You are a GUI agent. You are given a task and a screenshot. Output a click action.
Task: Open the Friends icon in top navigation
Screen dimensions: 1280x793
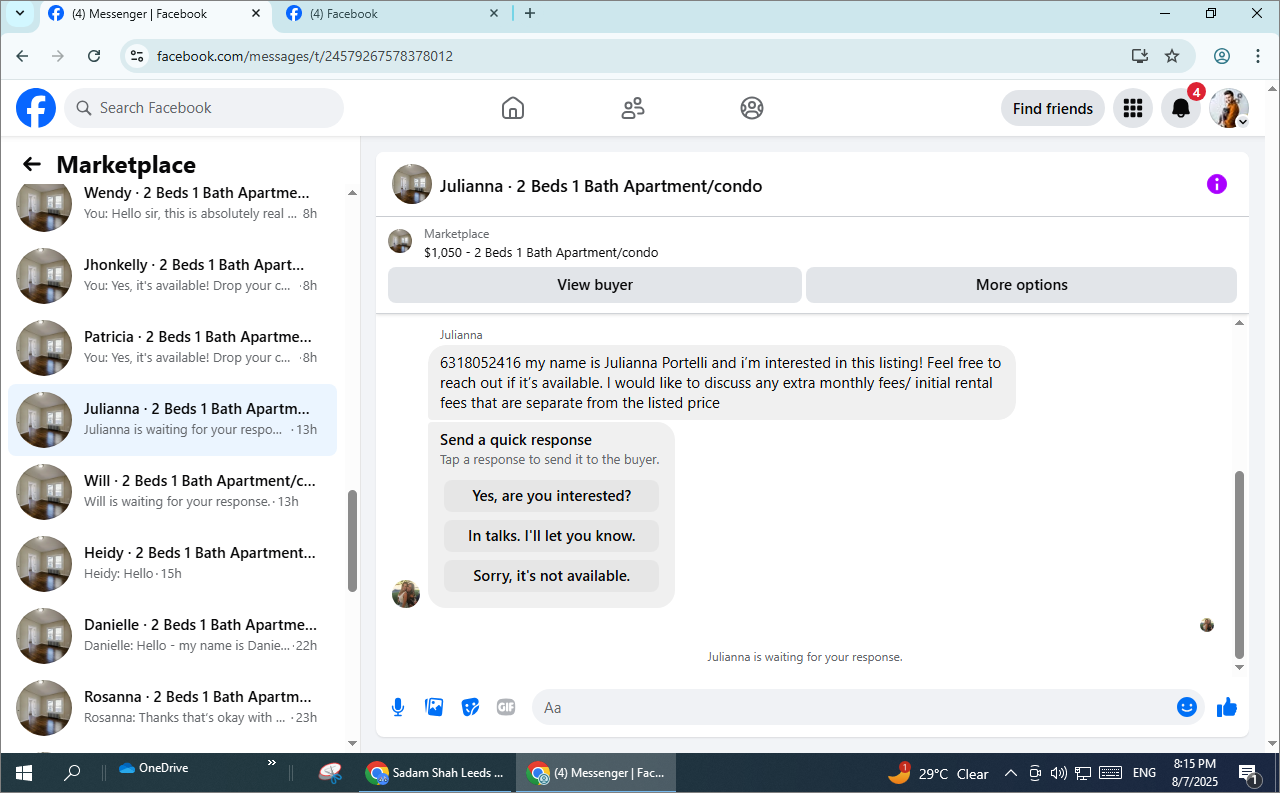coord(633,108)
